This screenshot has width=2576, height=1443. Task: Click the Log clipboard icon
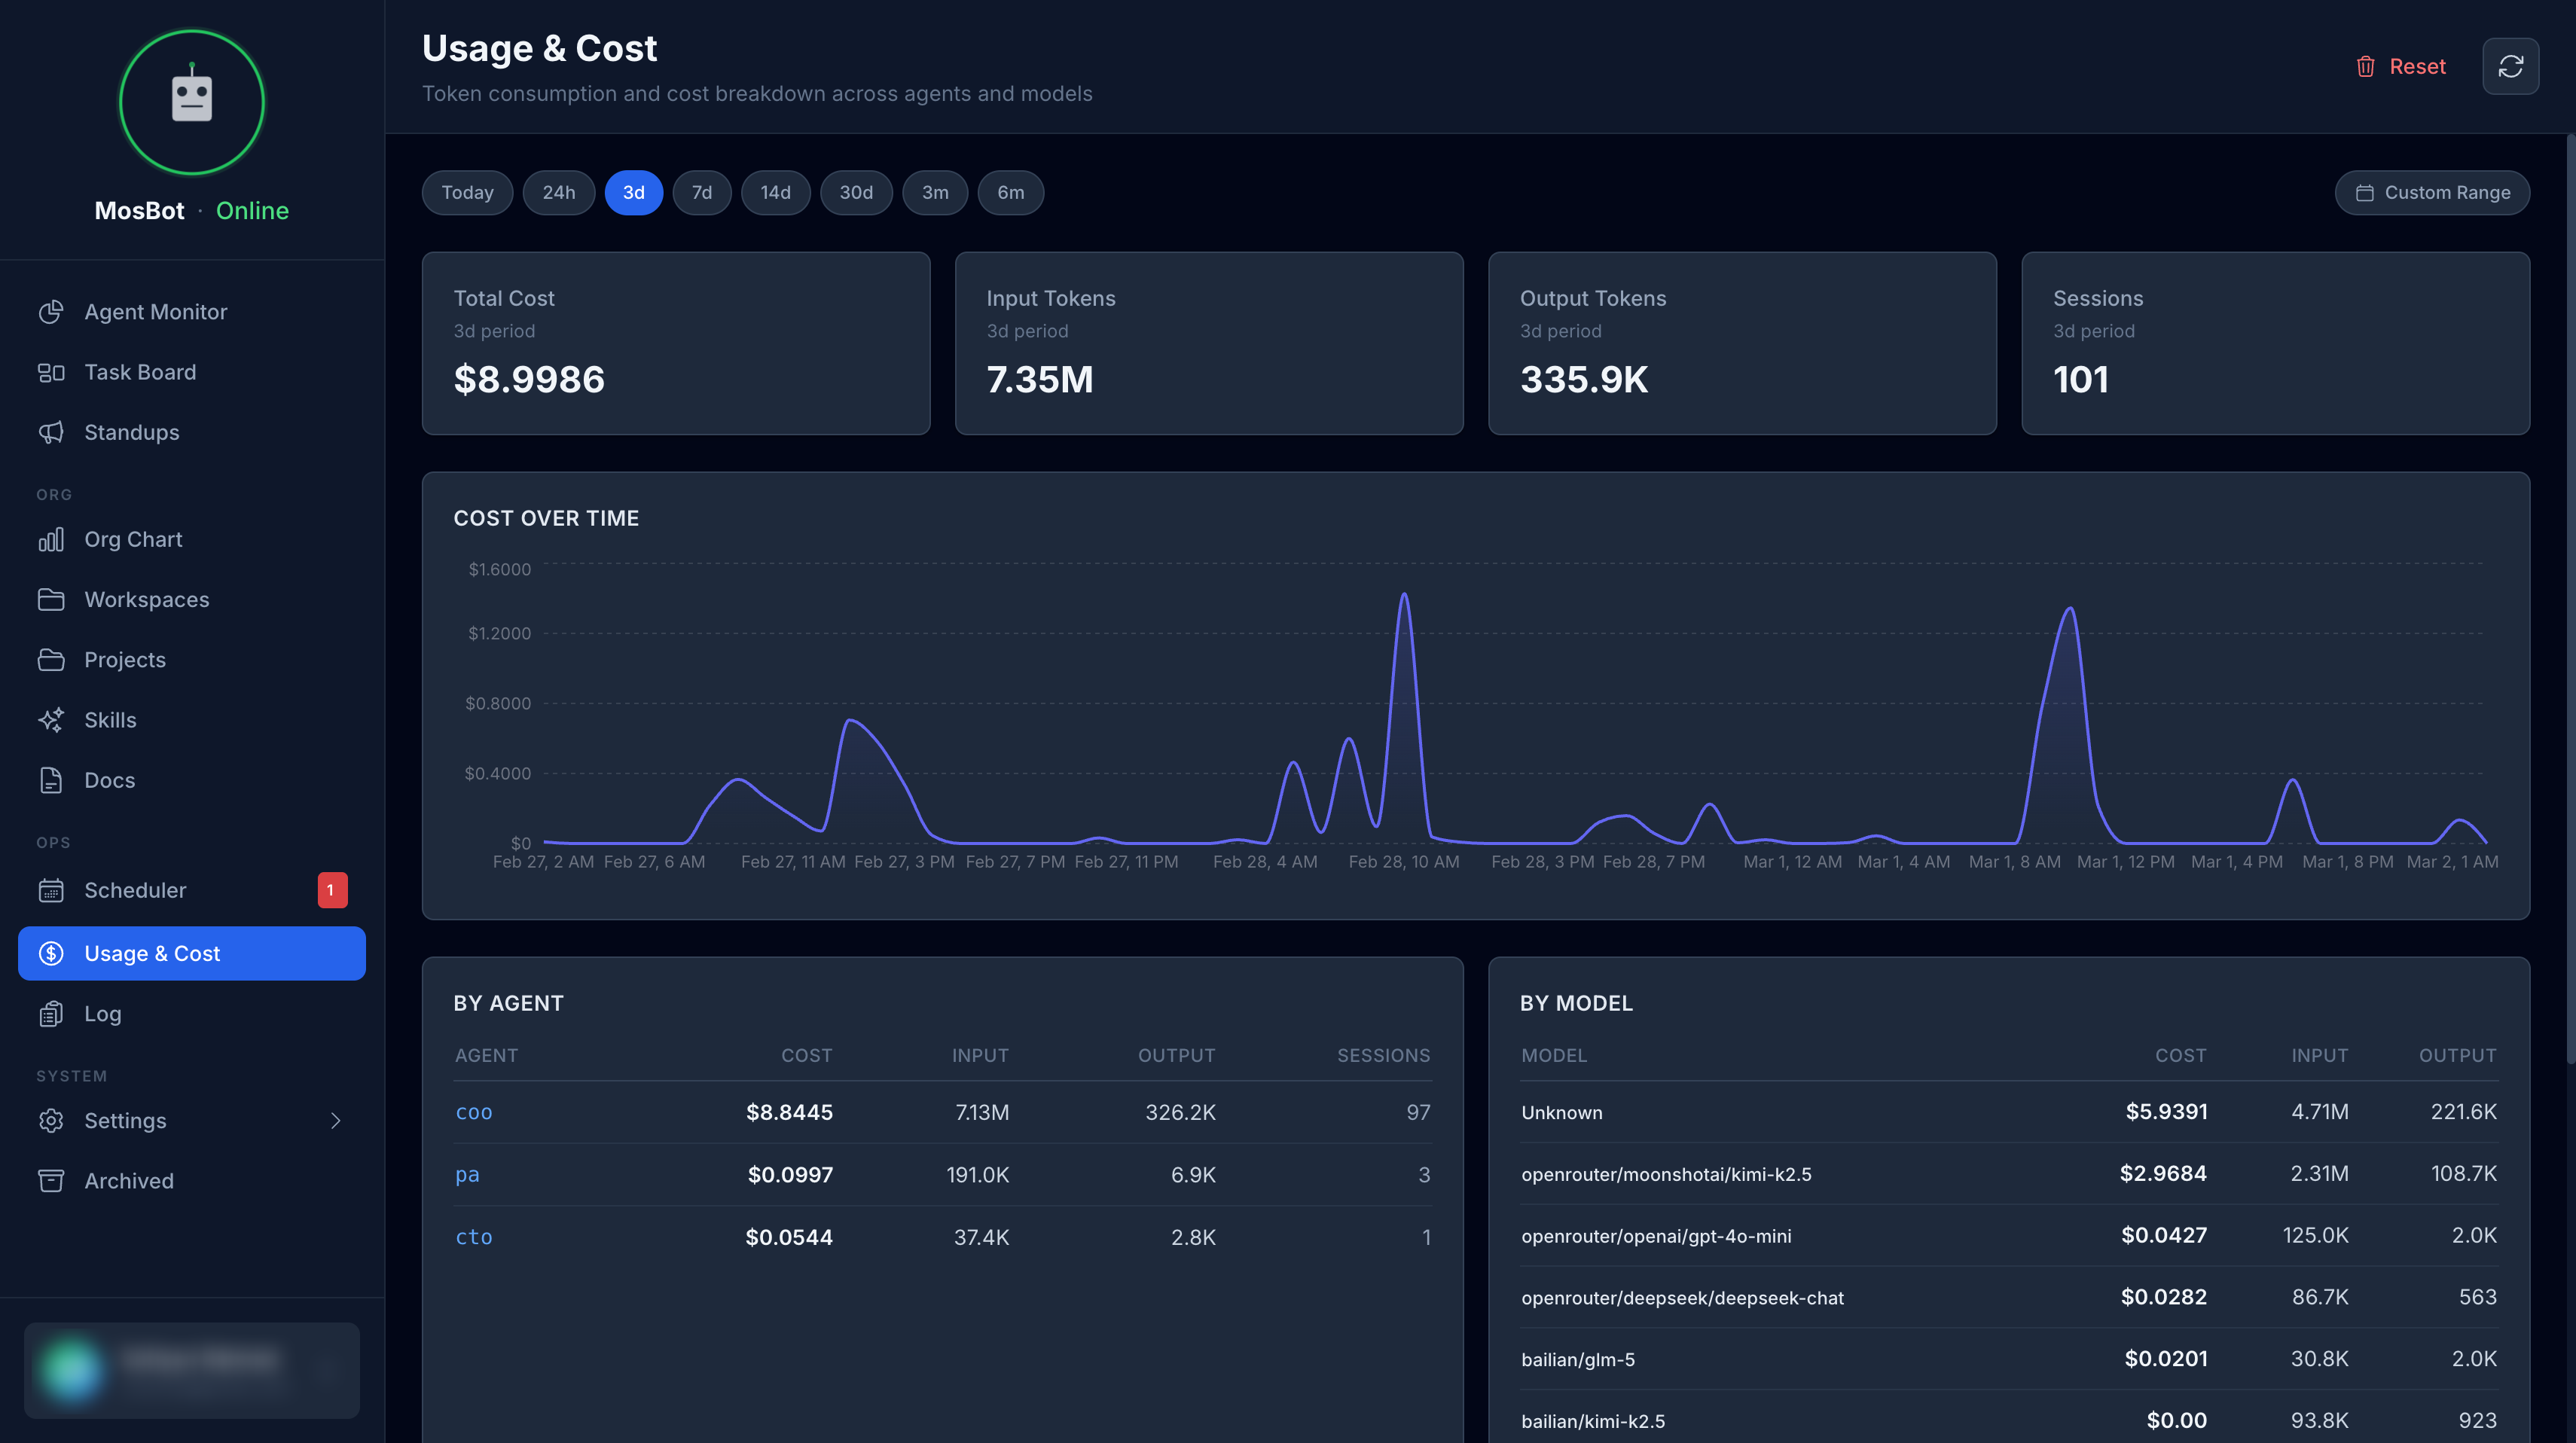pos(51,1014)
